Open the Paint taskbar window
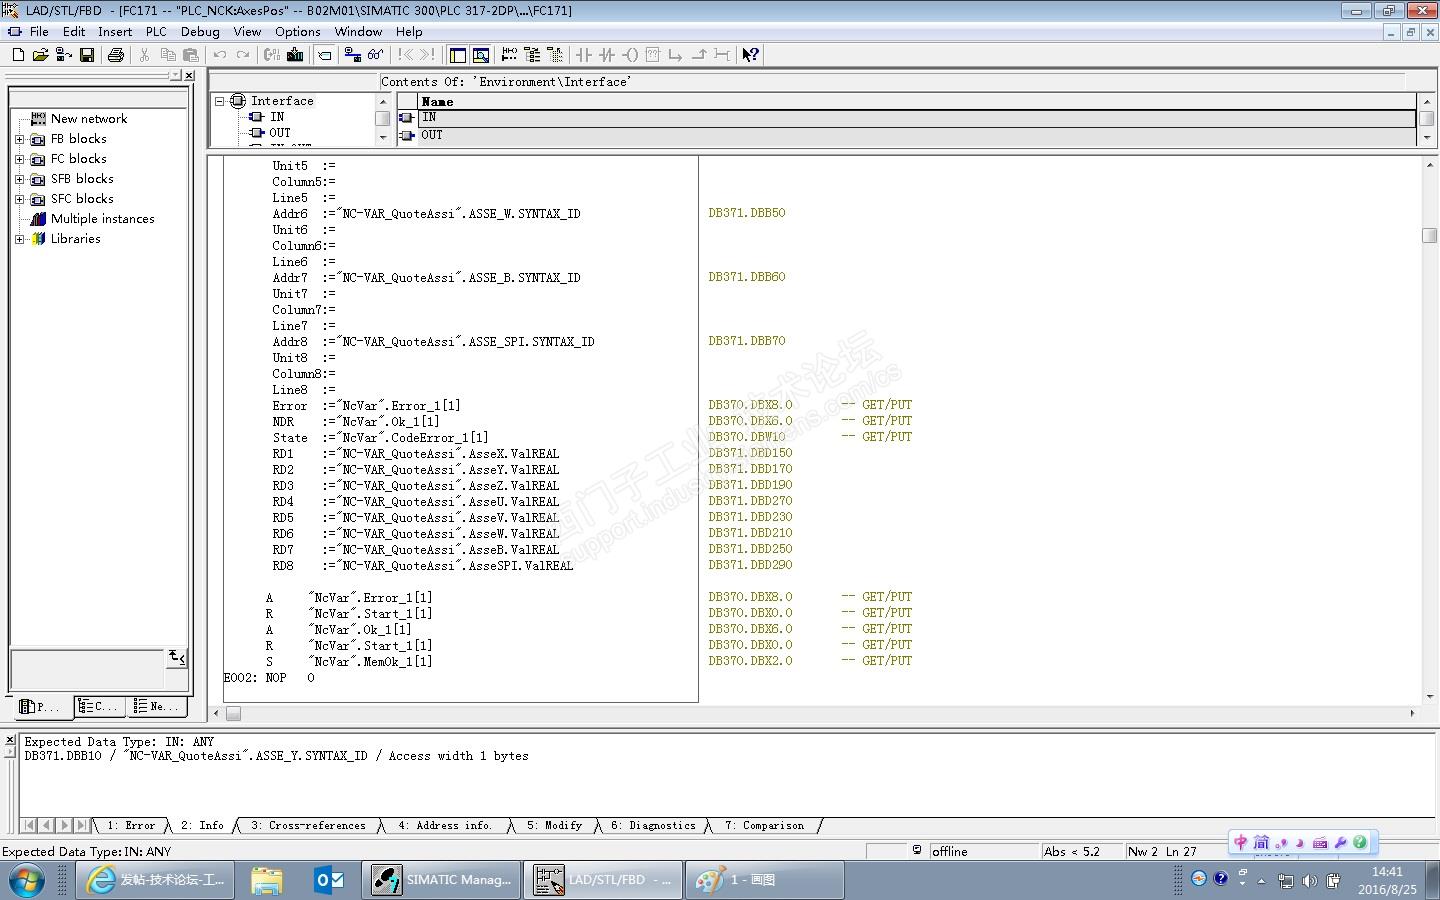This screenshot has height=900, width=1440. [765, 880]
